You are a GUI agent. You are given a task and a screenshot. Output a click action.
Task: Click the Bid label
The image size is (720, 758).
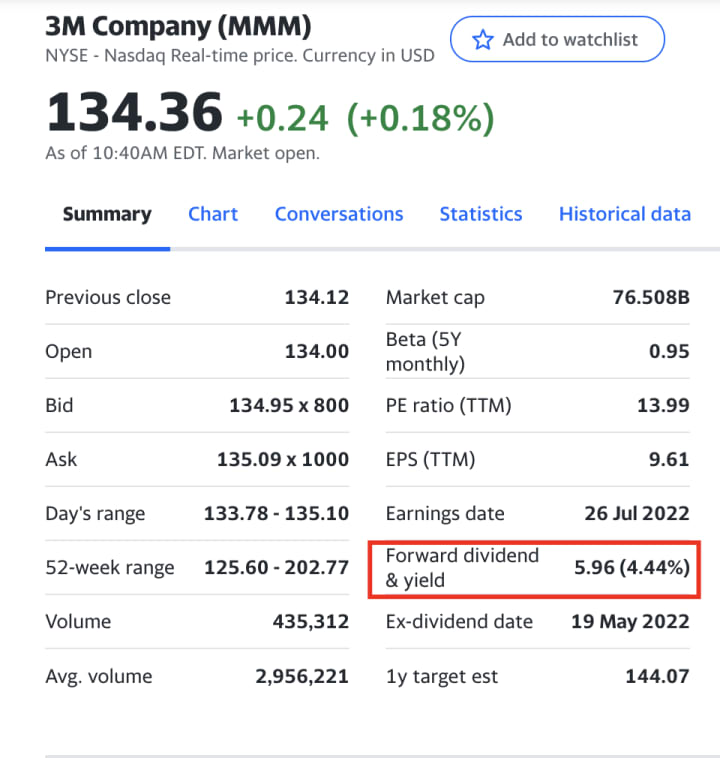pyautogui.click(x=59, y=406)
